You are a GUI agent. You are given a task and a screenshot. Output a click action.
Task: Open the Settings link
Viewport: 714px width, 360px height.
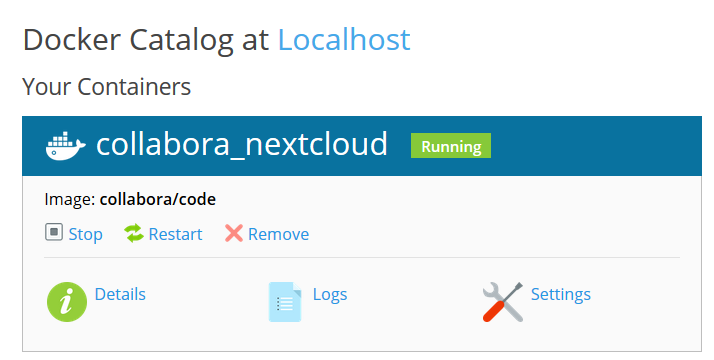pyautogui.click(x=561, y=294)
